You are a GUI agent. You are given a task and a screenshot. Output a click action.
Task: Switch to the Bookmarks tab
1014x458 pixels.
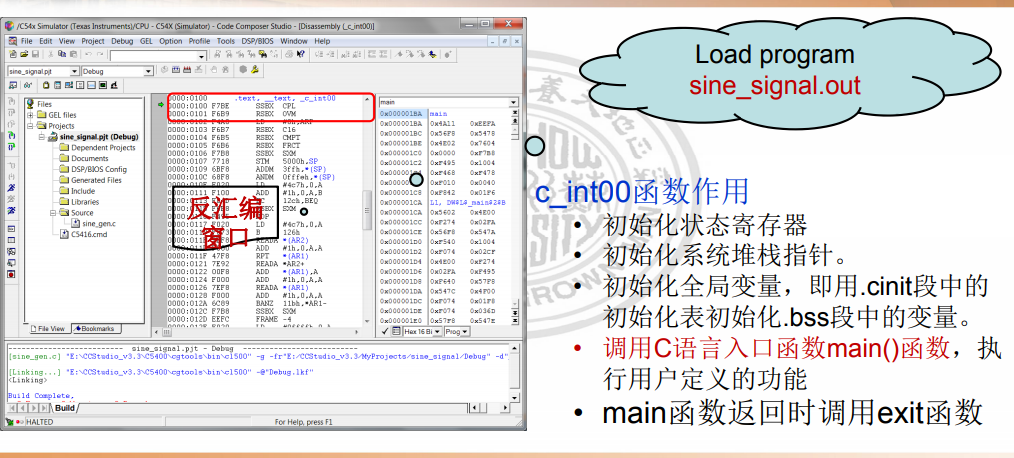click(94, 329)
